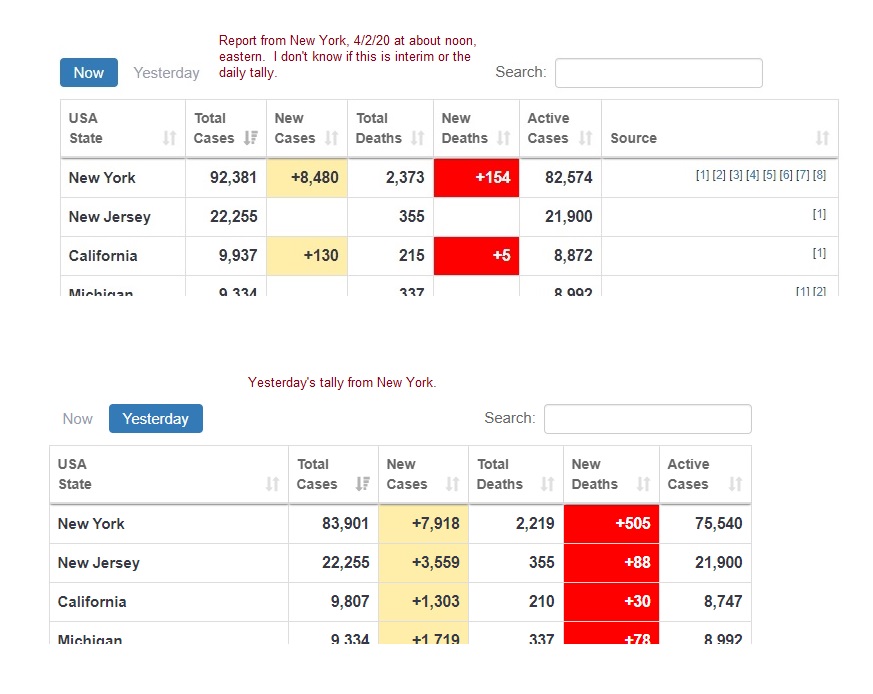Sort upper table by USA State icon

[169, 138]
